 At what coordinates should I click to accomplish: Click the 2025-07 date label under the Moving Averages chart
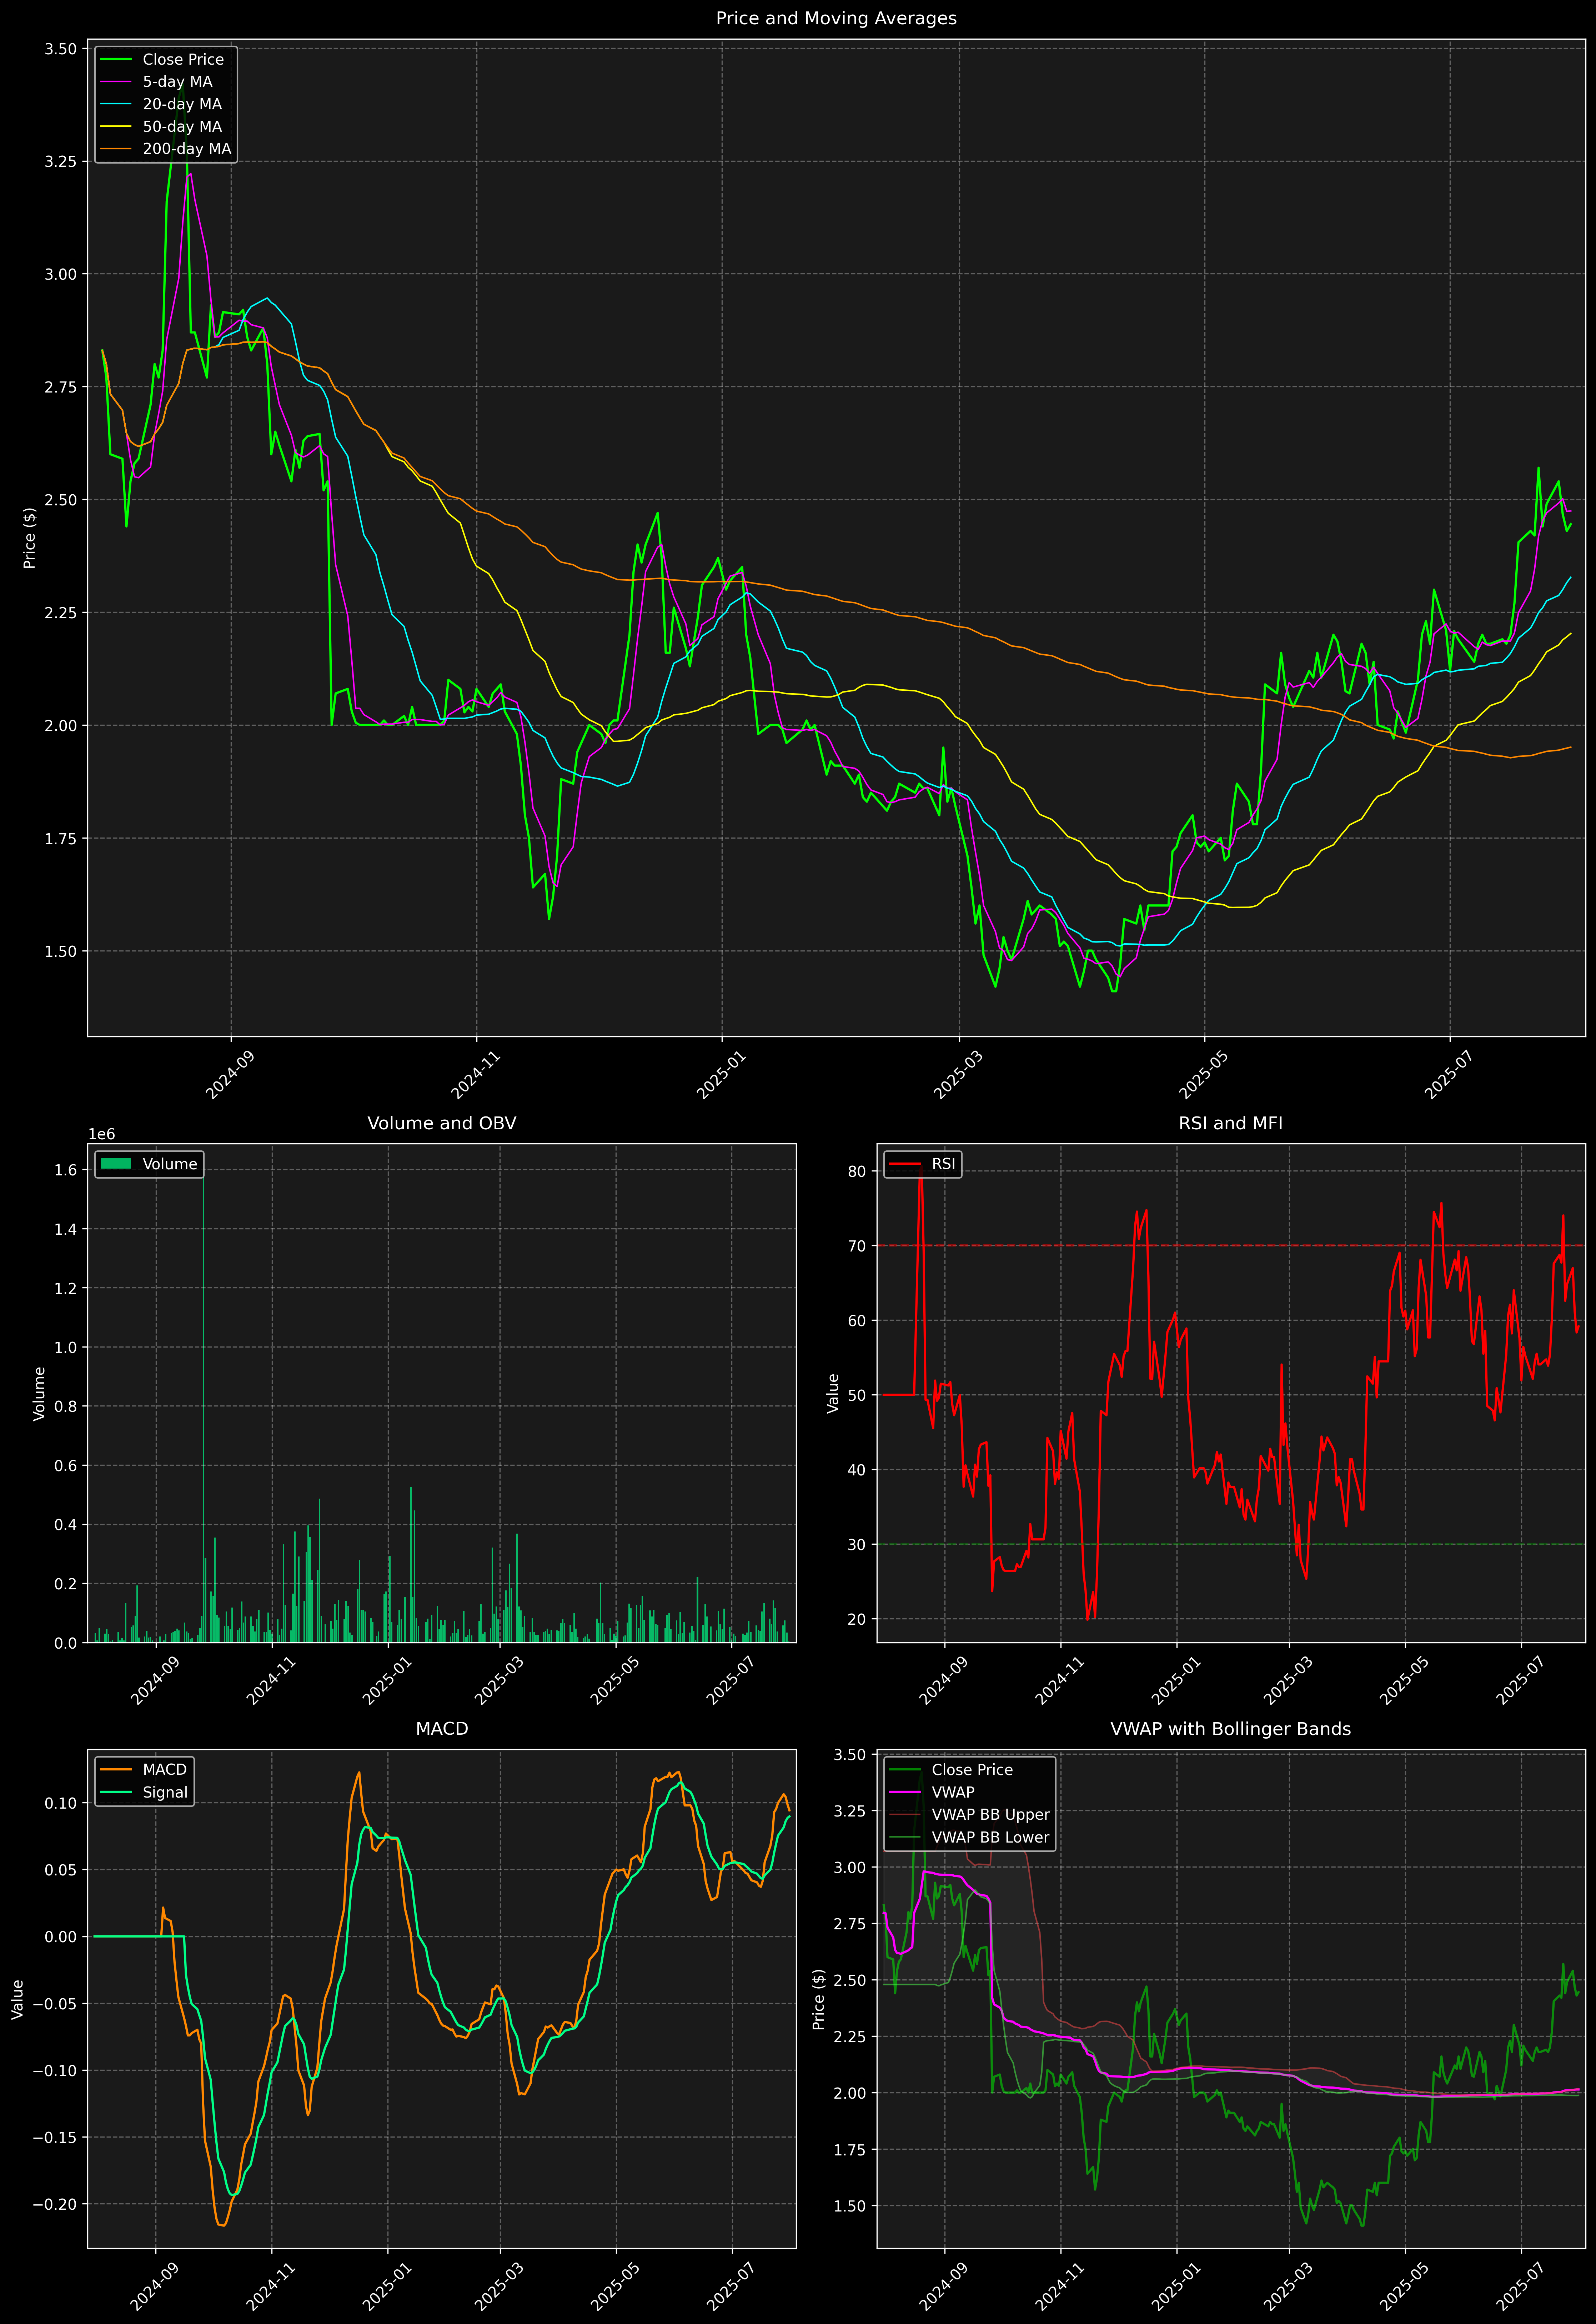tap(1449, 1075)
